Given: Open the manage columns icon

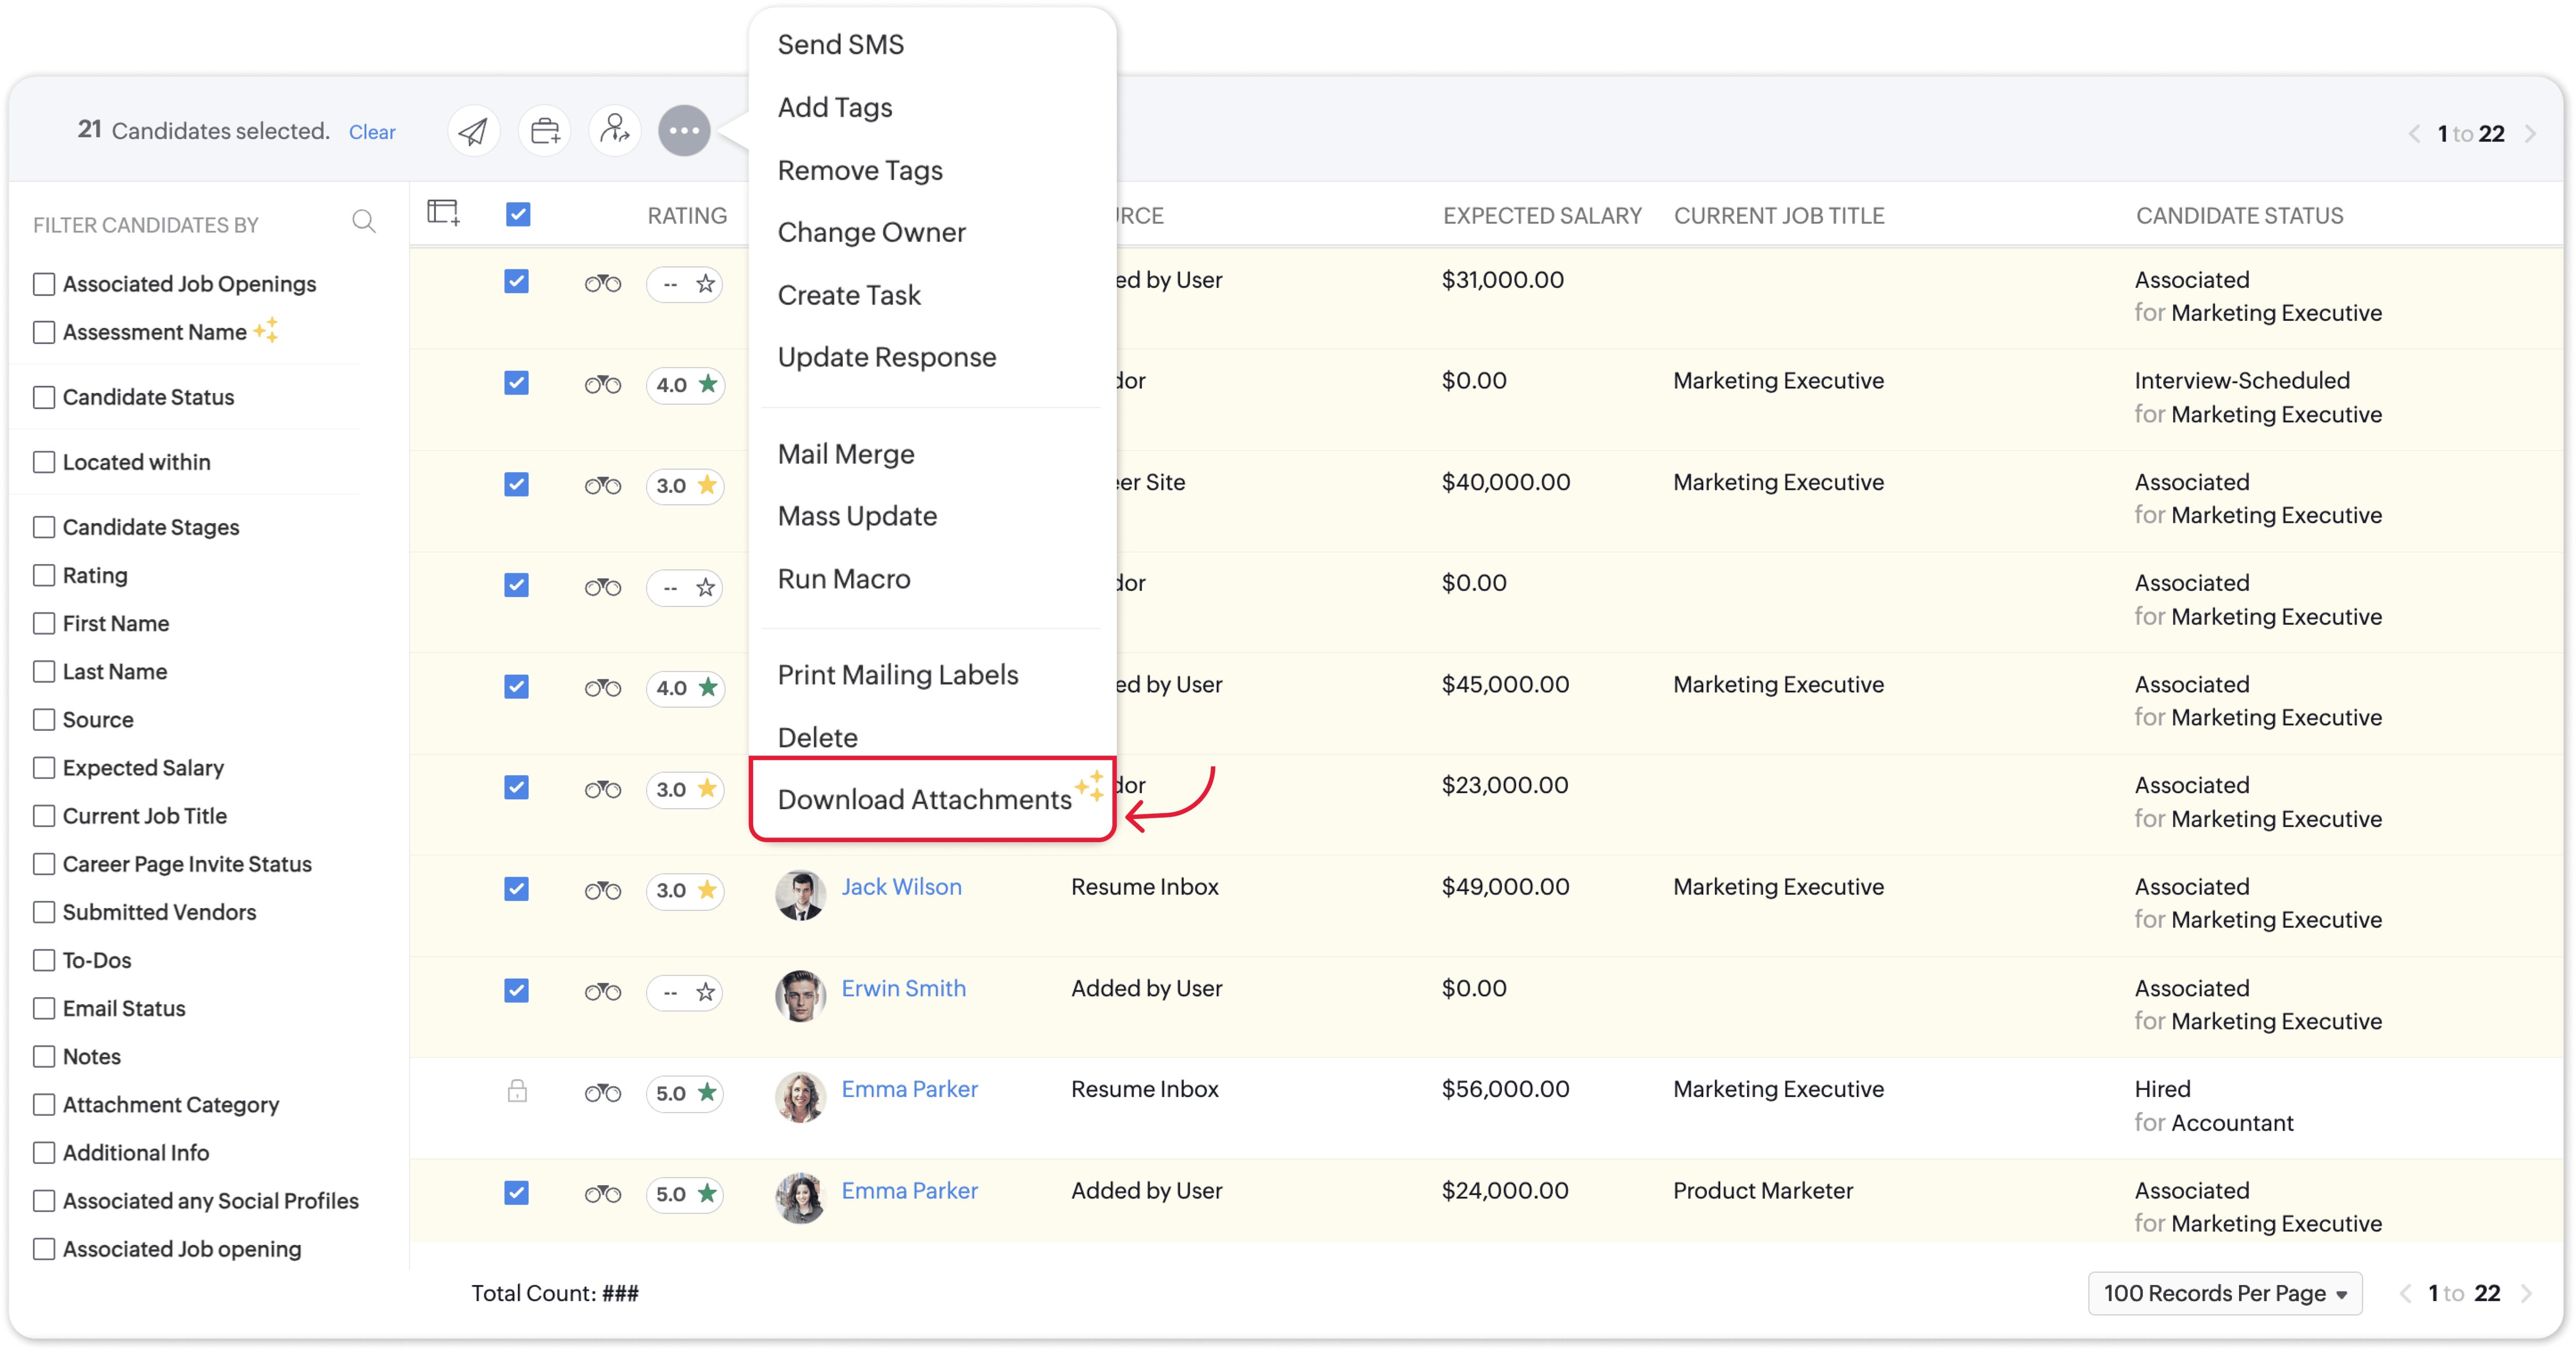Looking at the screenshot, I should (443, 213).
